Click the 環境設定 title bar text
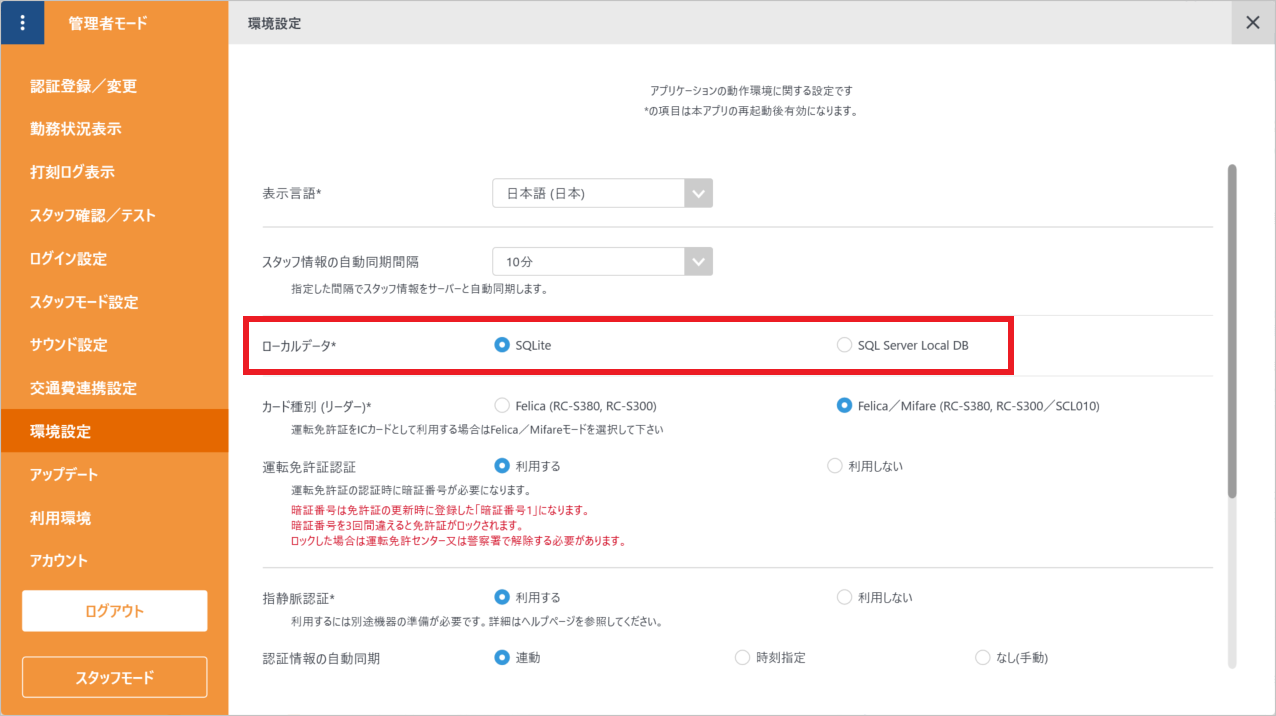Screen dimensions: 1276x716 pyautogui.click(x=275, y=23)
